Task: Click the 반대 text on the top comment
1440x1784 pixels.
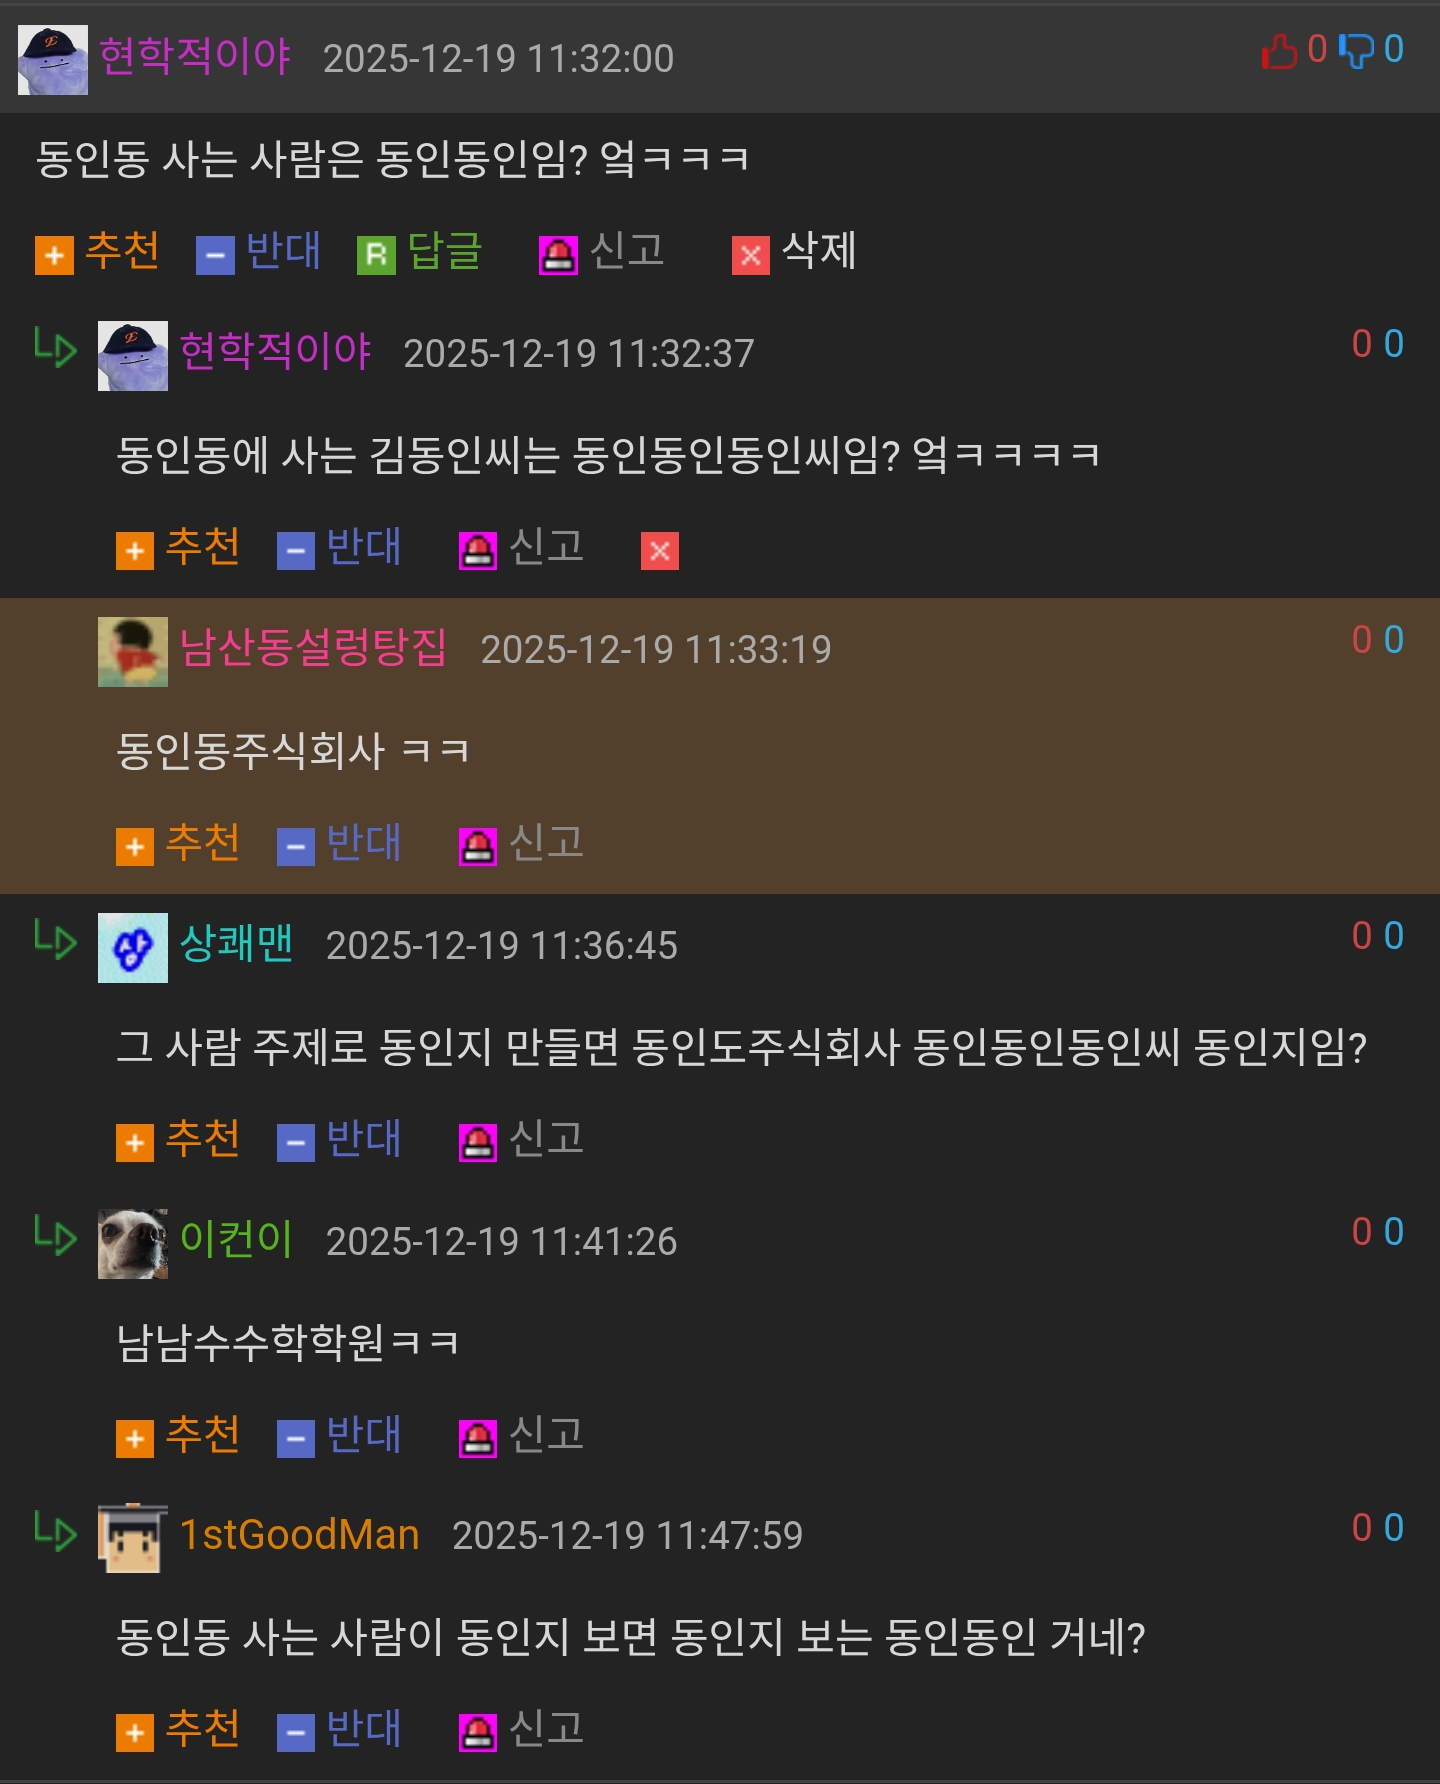Action: 284,252
